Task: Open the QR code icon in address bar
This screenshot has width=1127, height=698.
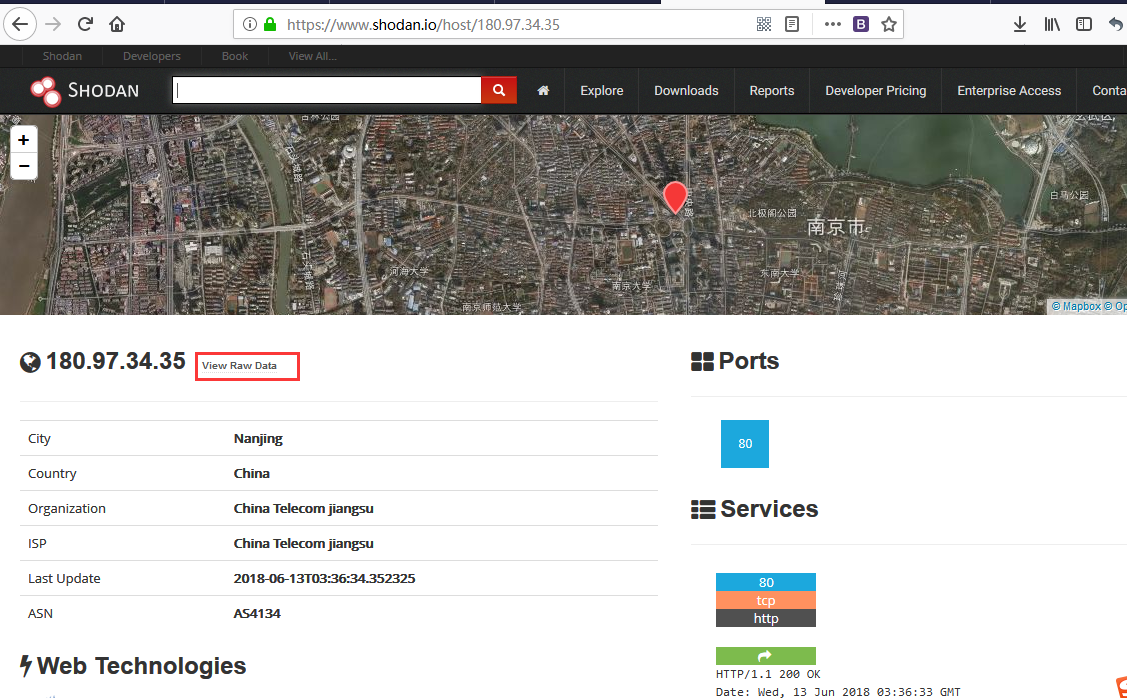Action: tap(764, 24)
